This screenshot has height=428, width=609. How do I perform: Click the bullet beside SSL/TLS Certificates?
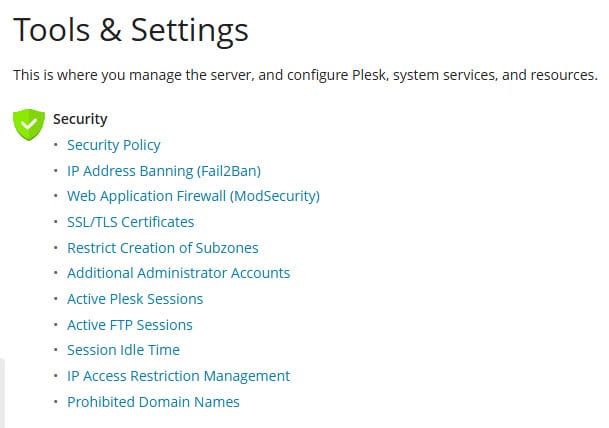(x=56, y=223)
